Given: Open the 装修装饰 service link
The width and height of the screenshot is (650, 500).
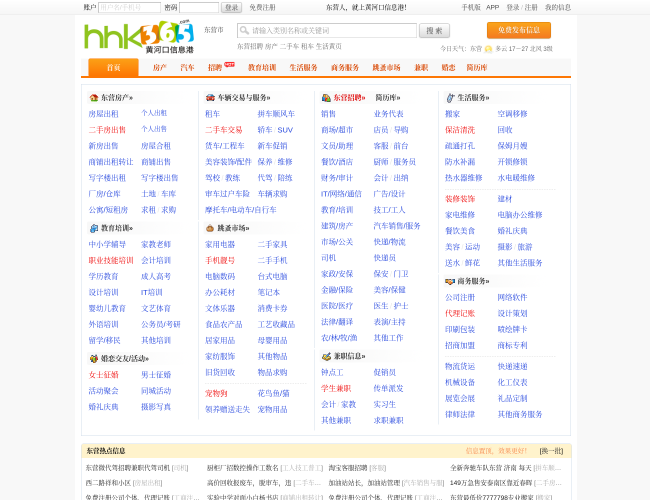Looking at the screenshot, I should 460,199.
